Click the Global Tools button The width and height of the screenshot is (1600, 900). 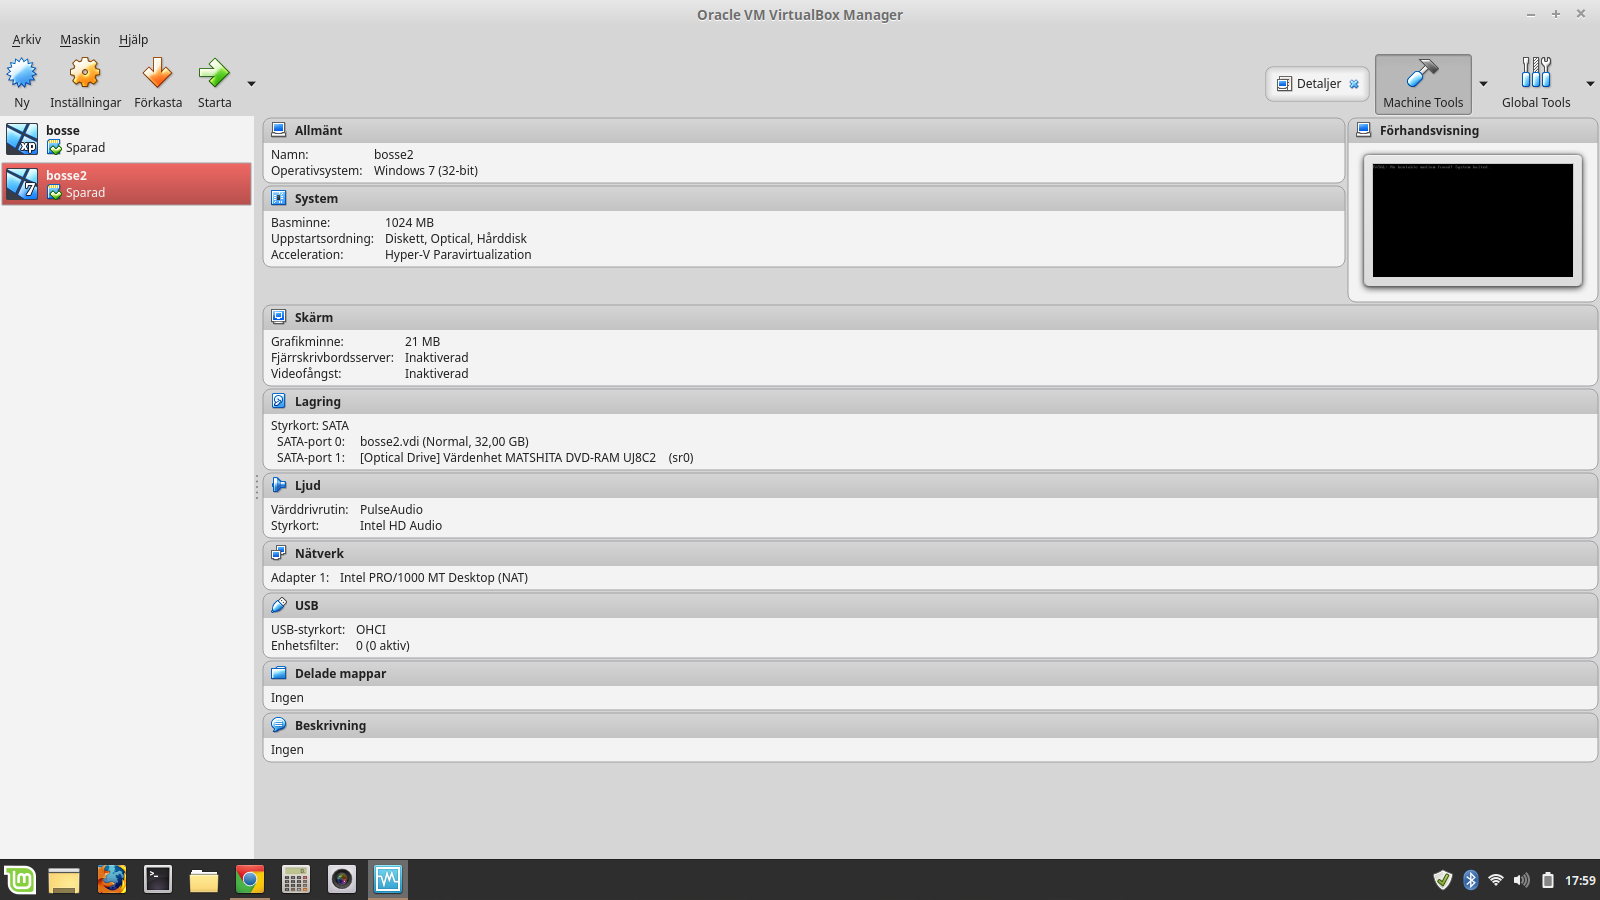pyautogui.click(x=1536, y=84)
